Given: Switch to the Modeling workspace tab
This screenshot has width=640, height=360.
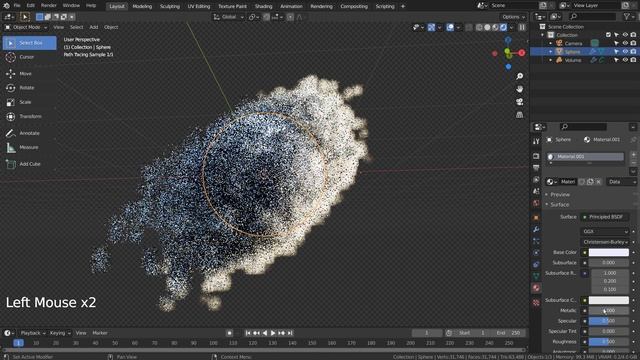Looking at the screenshot, I should (142, 6).
